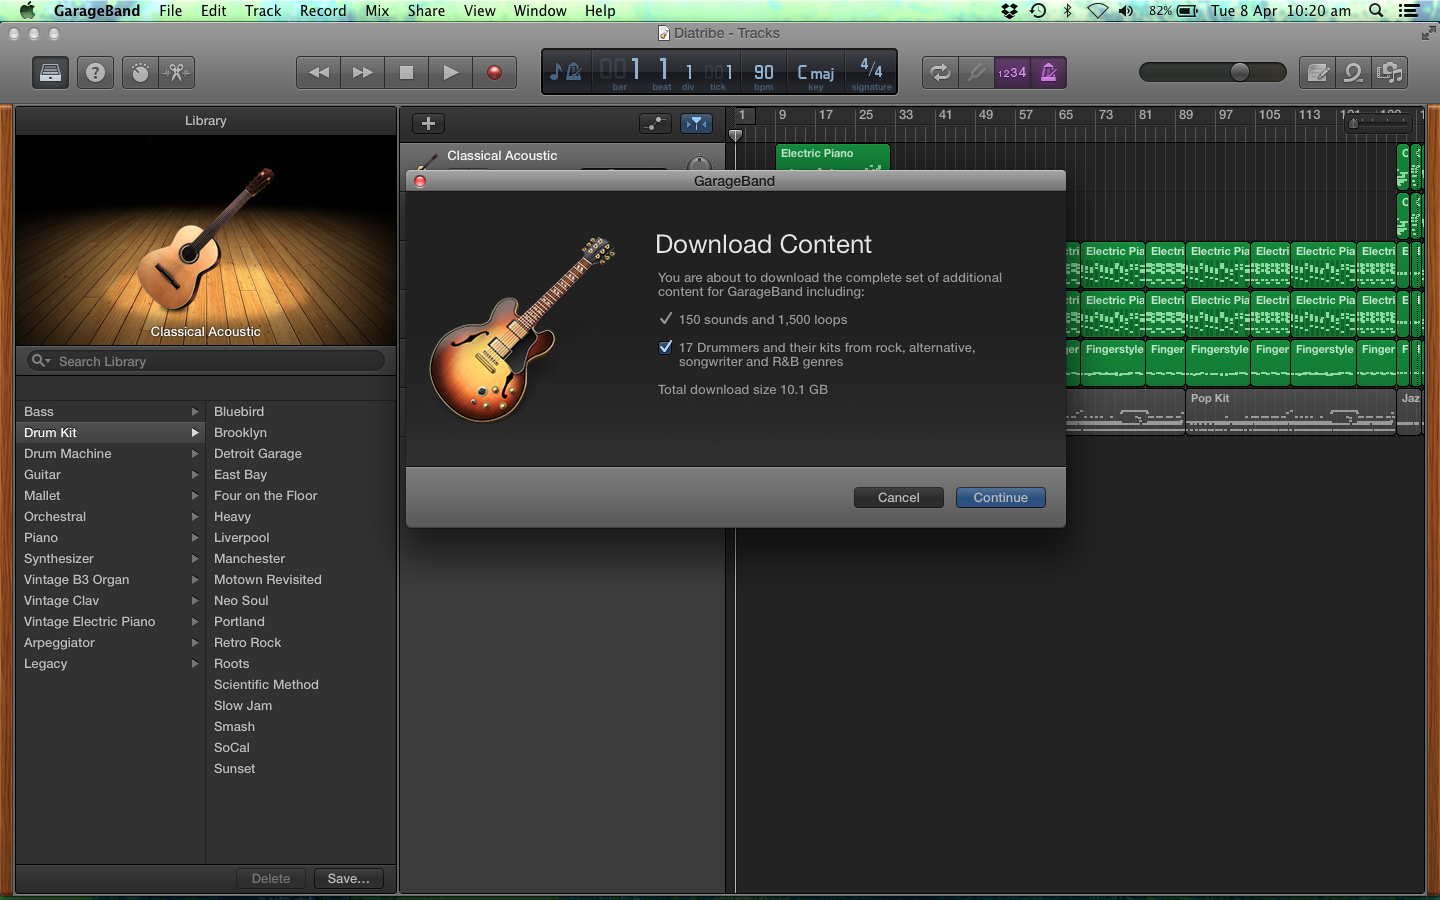Open the Mix menu

click(x=377, y=11)
